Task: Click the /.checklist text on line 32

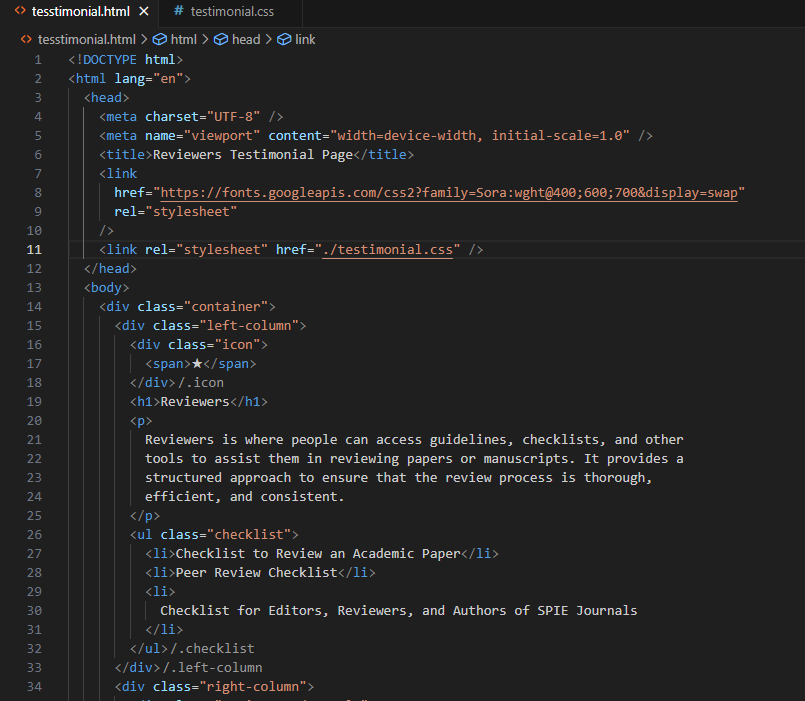Action: click(x=212, y=649)
